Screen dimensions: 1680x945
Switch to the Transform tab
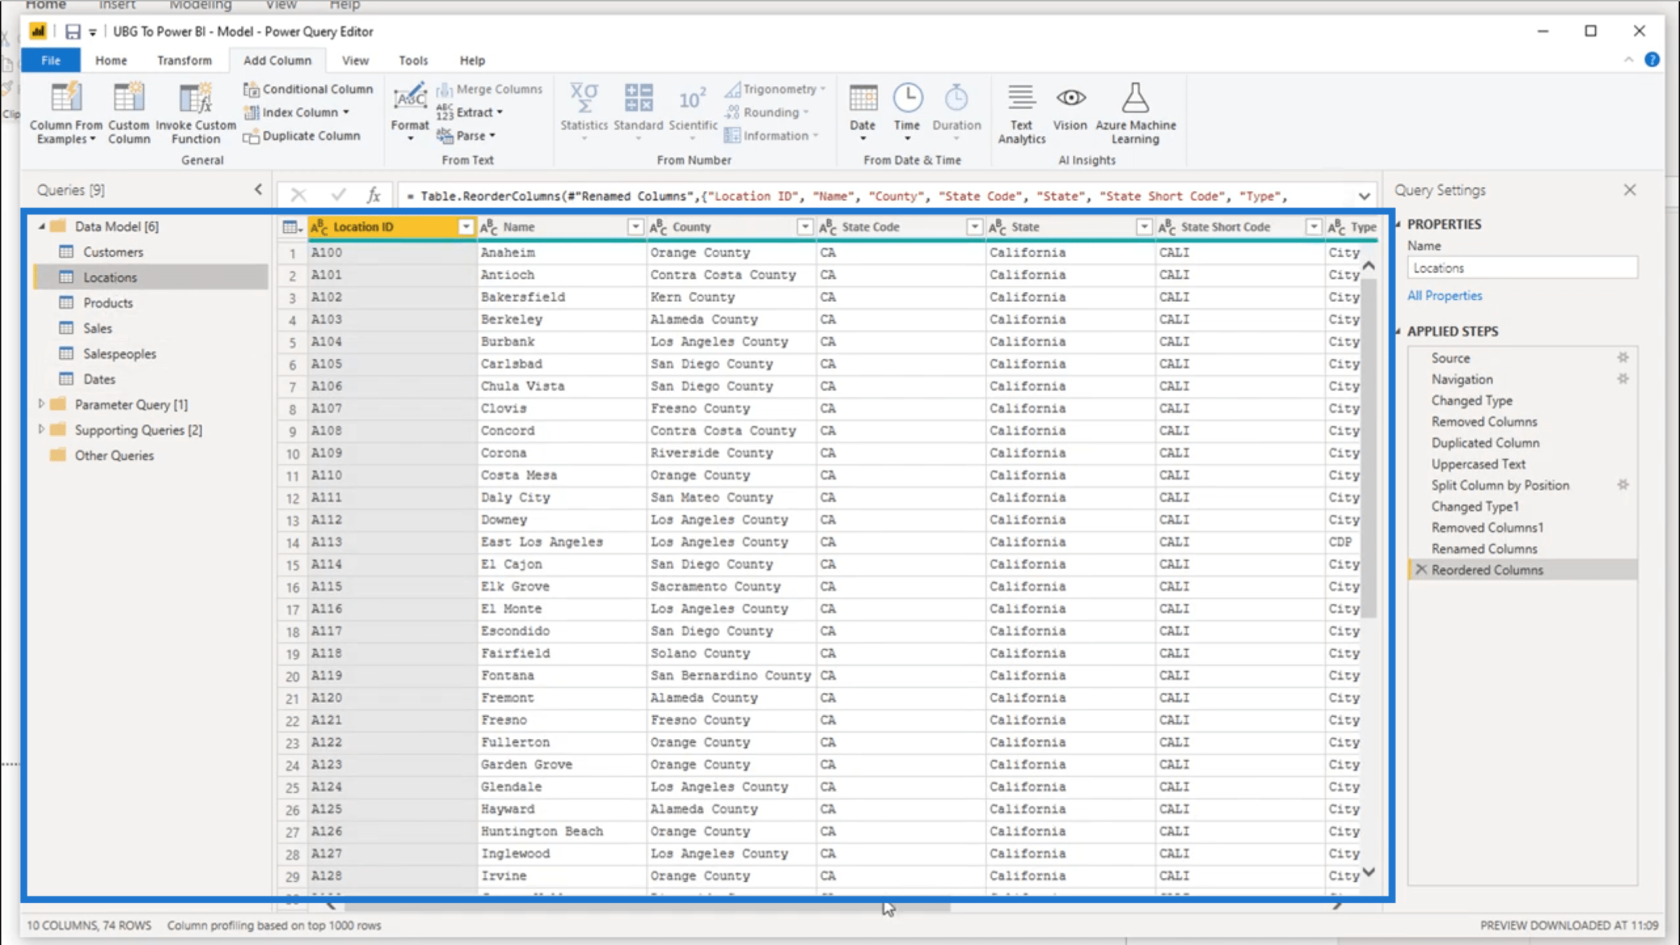coord(184,60)
